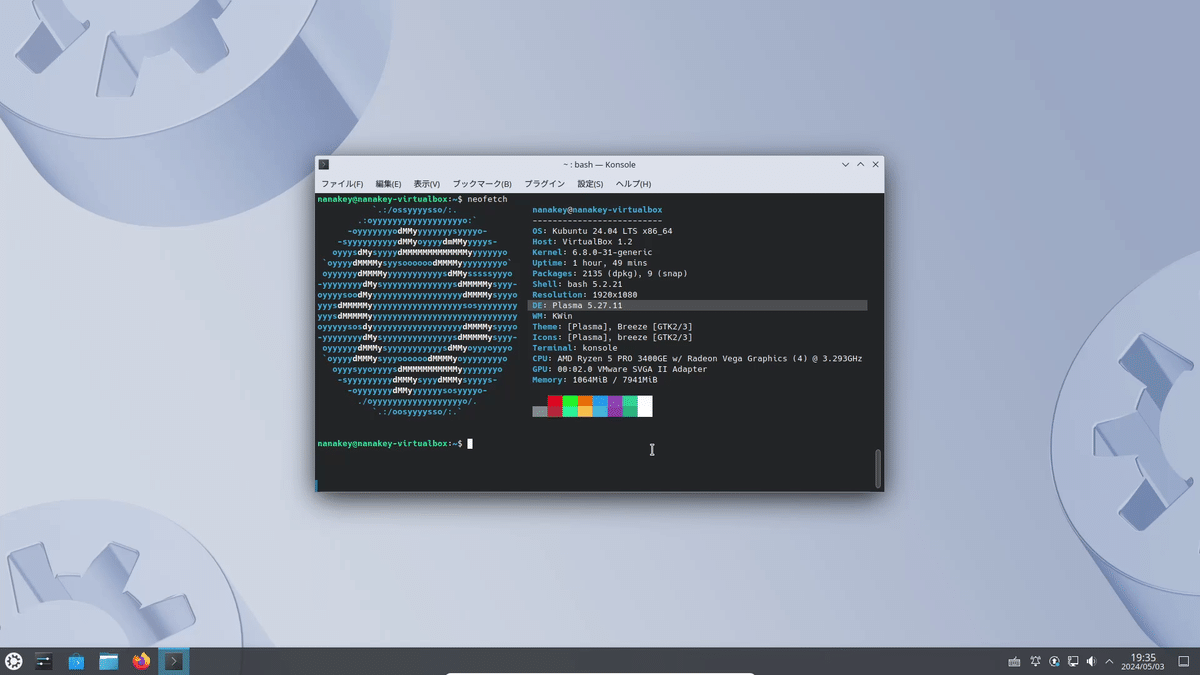Click the Konsole window icon in title bar
This screenshot has width=1200, height=675.
(x=324, y=164)
